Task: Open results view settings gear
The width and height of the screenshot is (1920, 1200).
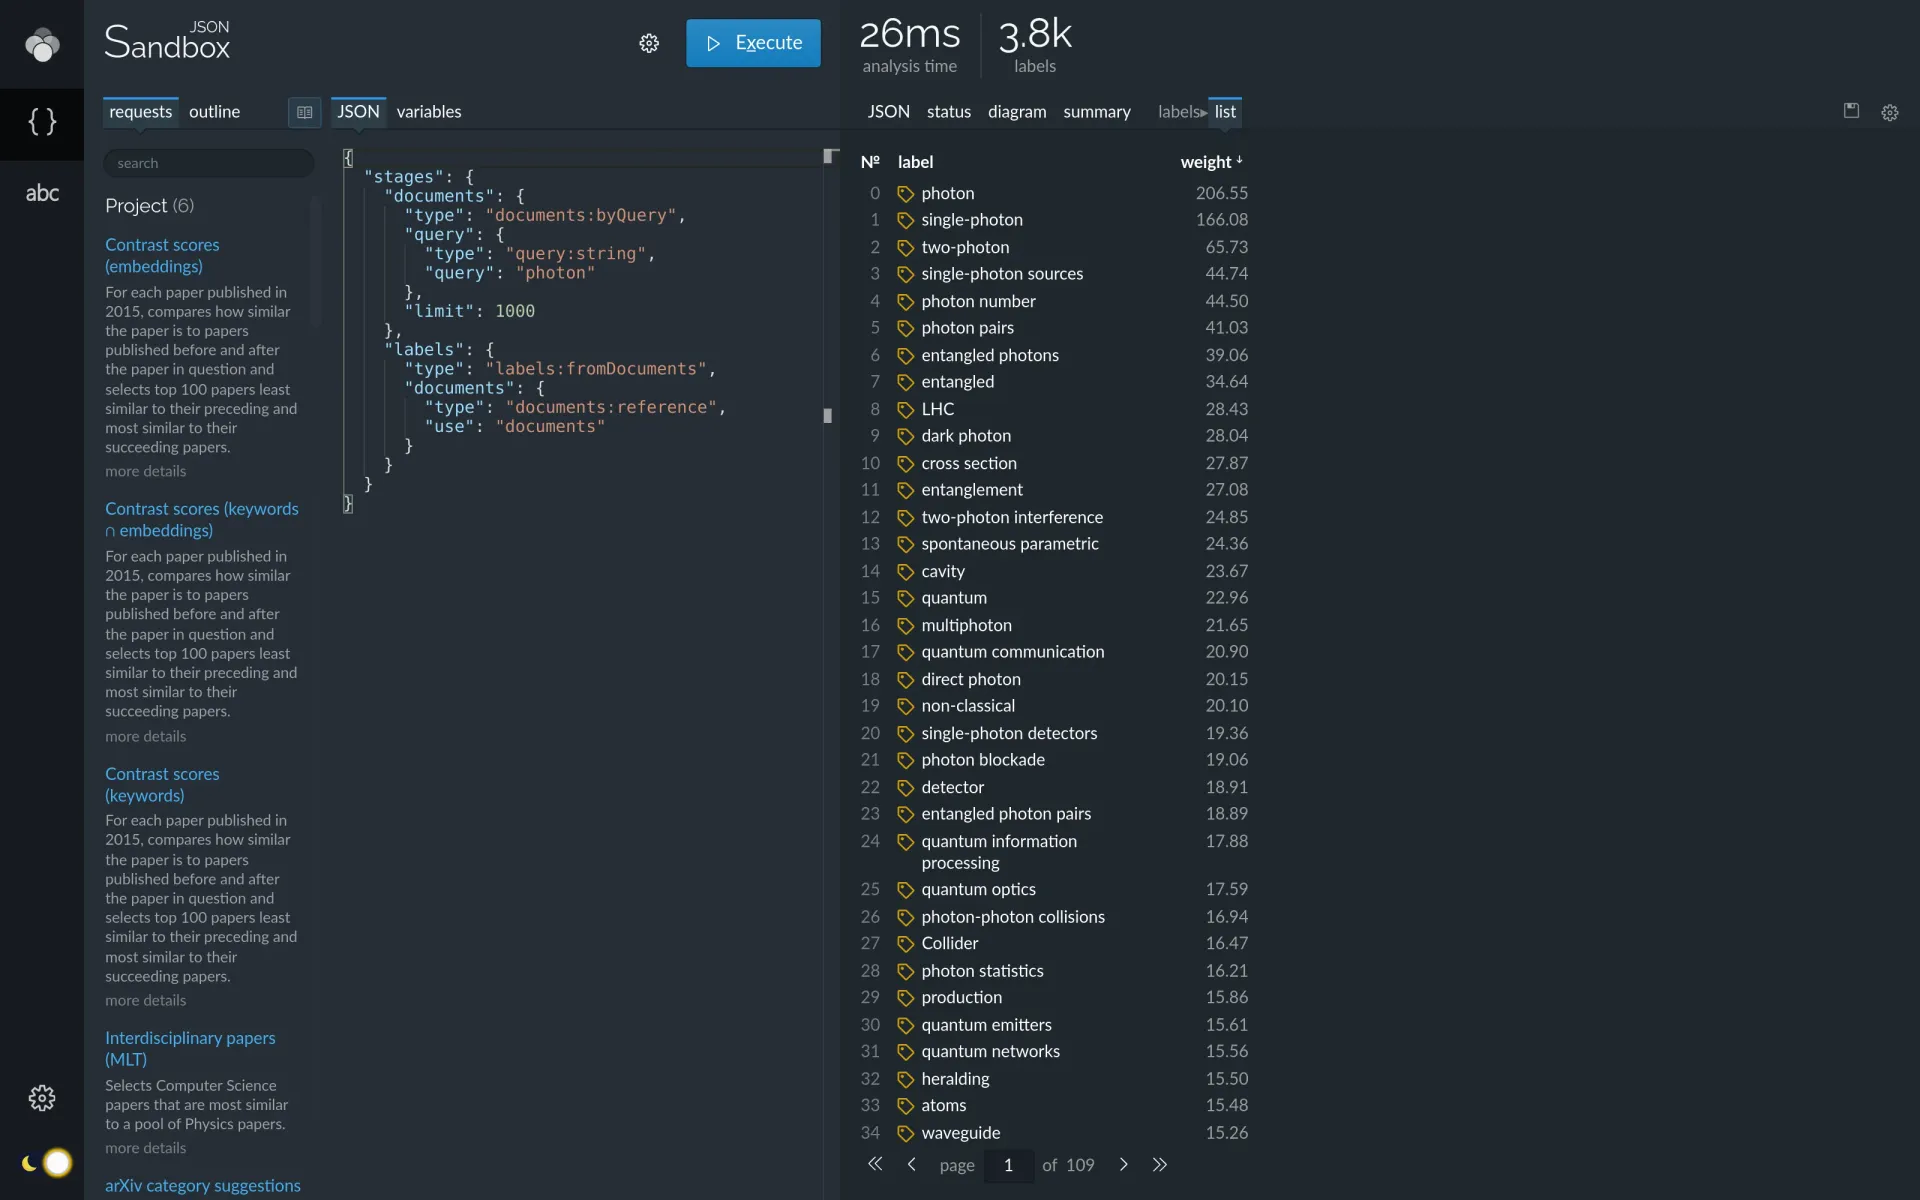Action: point(1889,113)
